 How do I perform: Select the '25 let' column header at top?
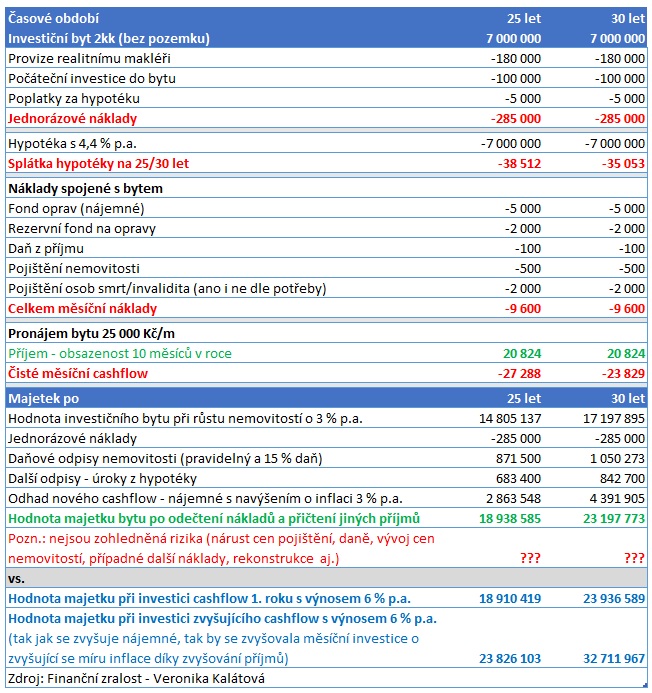(x=524, y=18)
